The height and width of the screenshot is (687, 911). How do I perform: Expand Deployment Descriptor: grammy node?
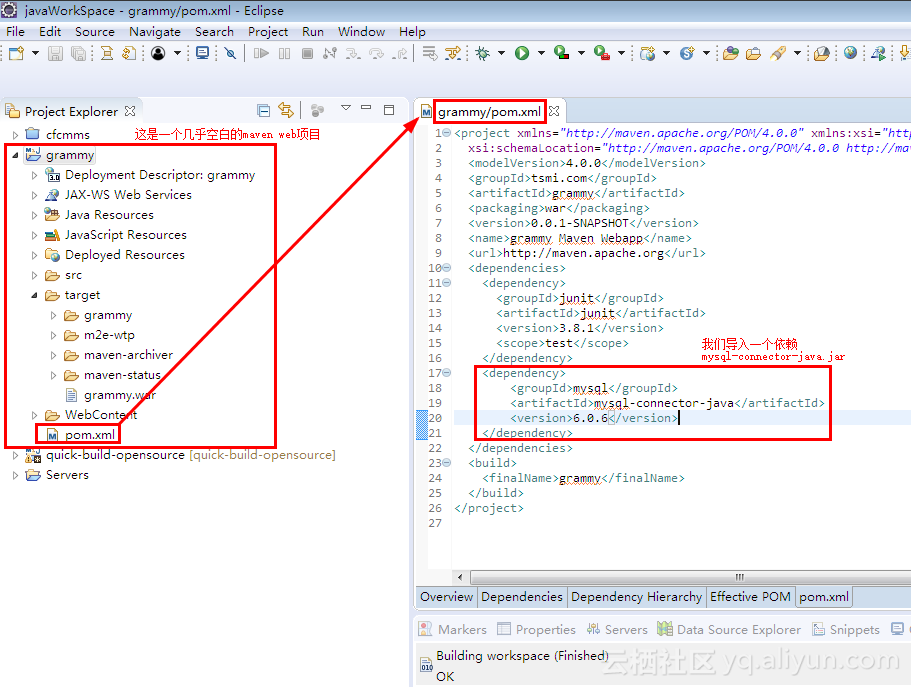point(34,175)
